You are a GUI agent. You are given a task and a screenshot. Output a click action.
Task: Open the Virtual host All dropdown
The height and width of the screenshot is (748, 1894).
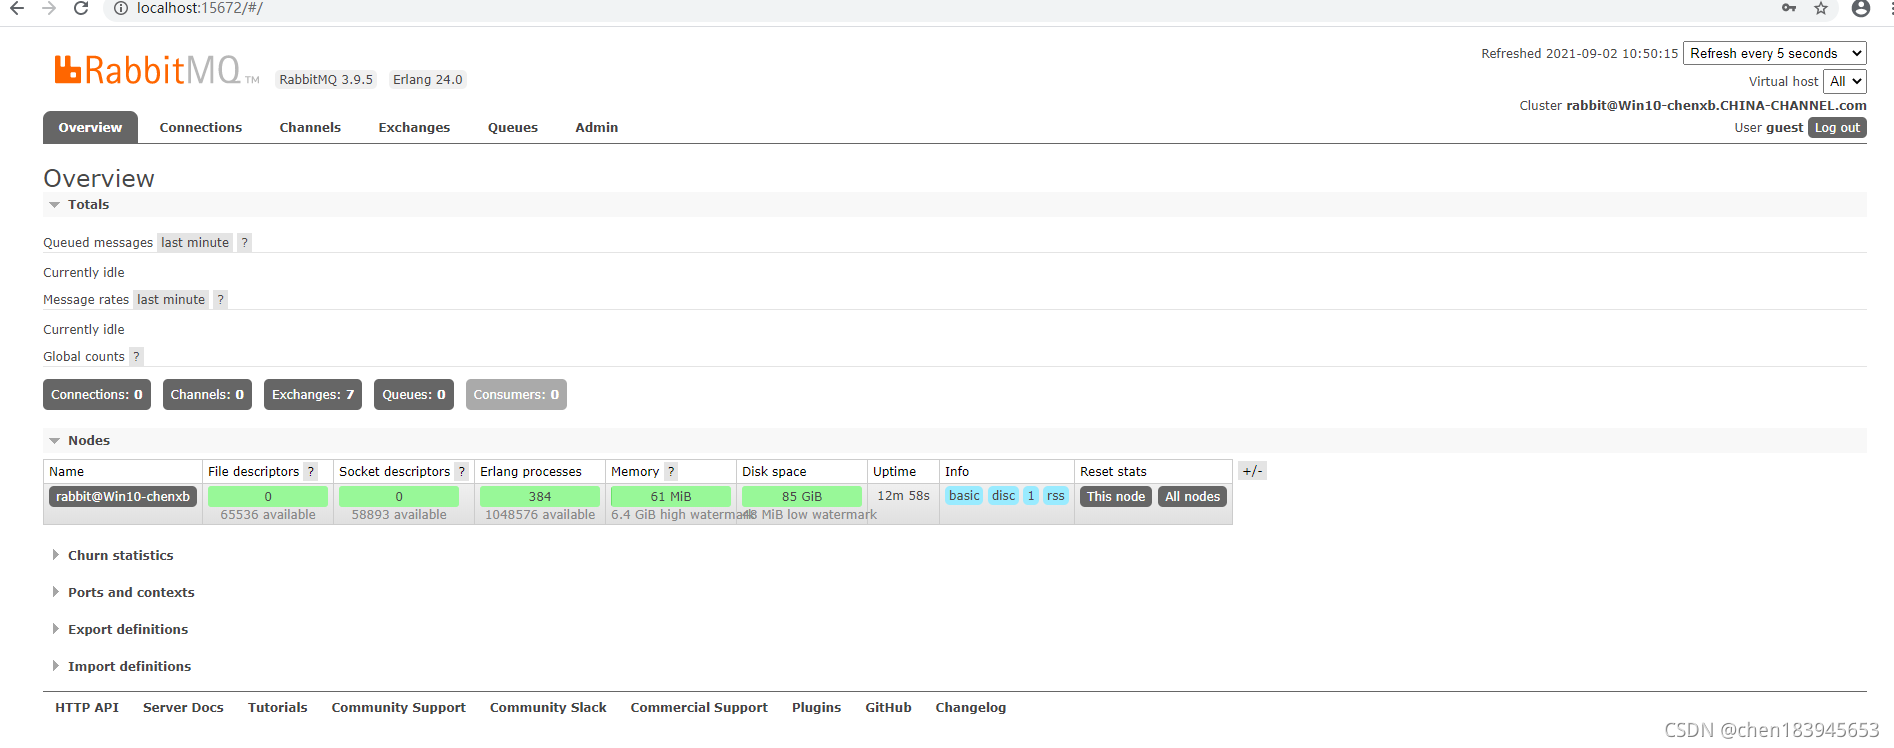coord(1845,81)
